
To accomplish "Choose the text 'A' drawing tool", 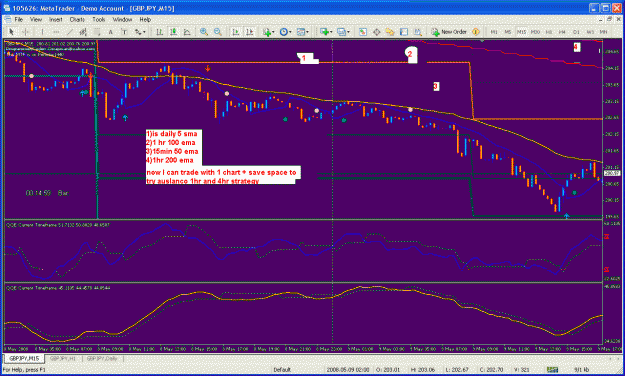I will coord(110,32).
